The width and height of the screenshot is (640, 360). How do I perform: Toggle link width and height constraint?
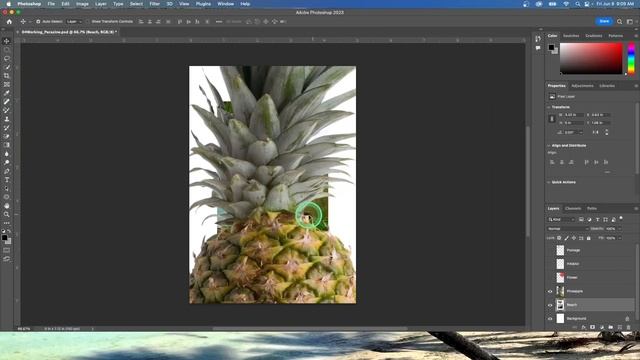click(x=552, y=119)
